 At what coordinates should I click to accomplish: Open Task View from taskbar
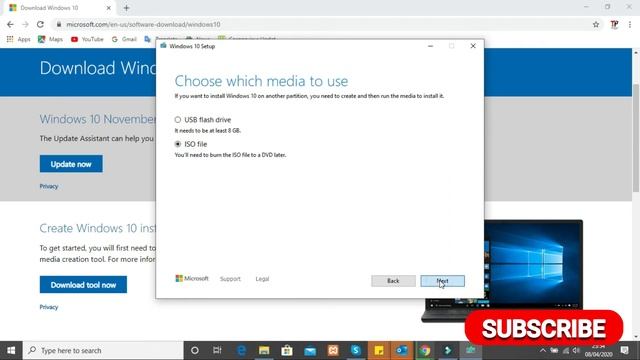click(217, 350)
